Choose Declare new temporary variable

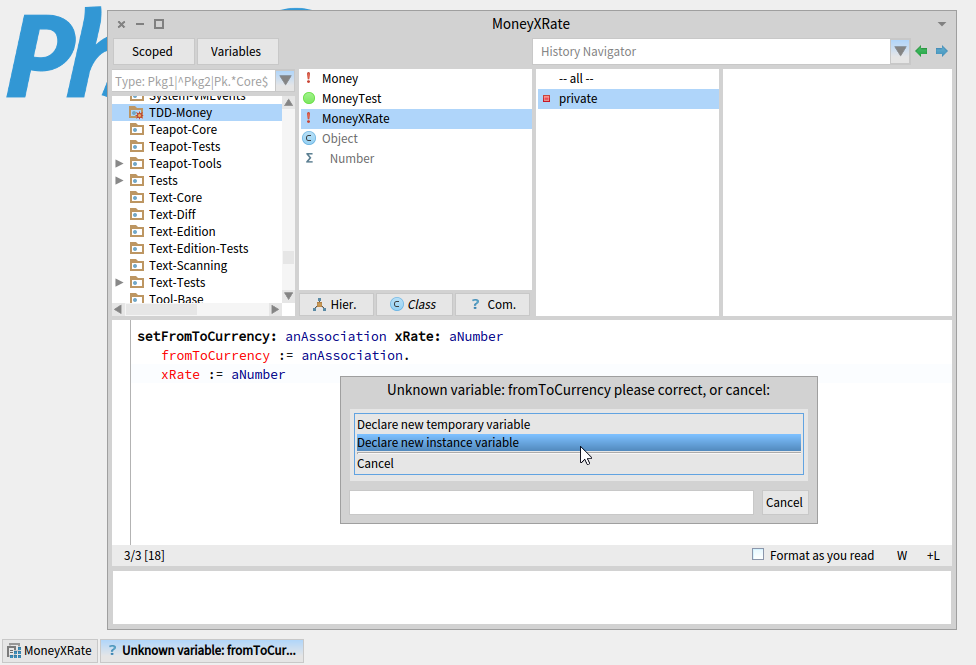pos(578,425)
